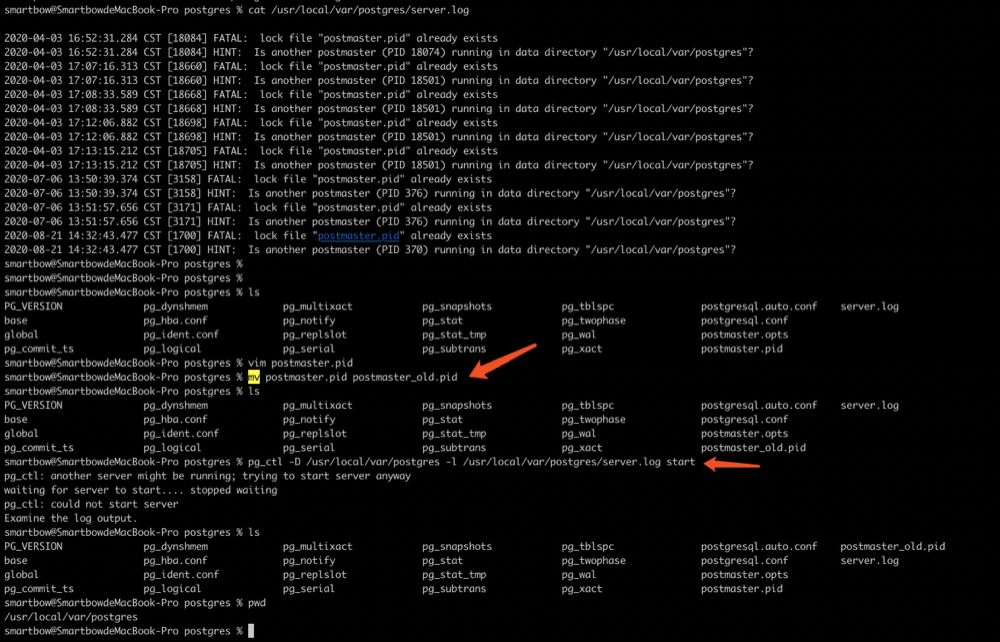Open the underlined postmaster.pid link in the log
The image size is (1000, 642).
[x=358, y=236]
